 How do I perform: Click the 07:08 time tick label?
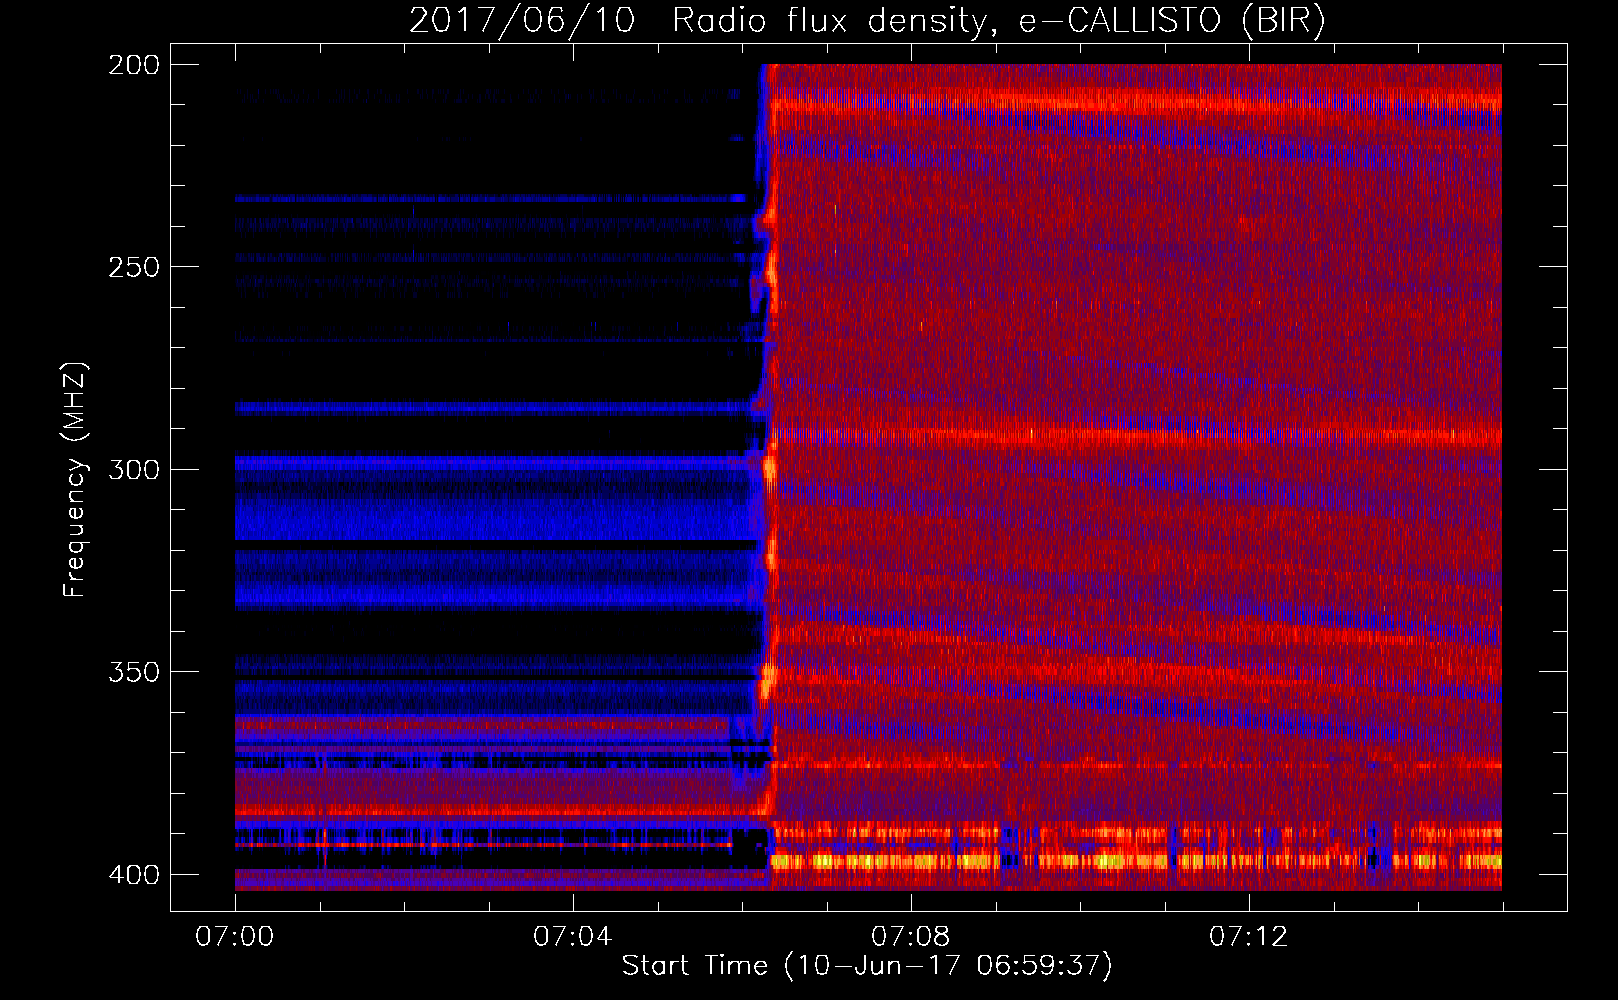(910, 937)
